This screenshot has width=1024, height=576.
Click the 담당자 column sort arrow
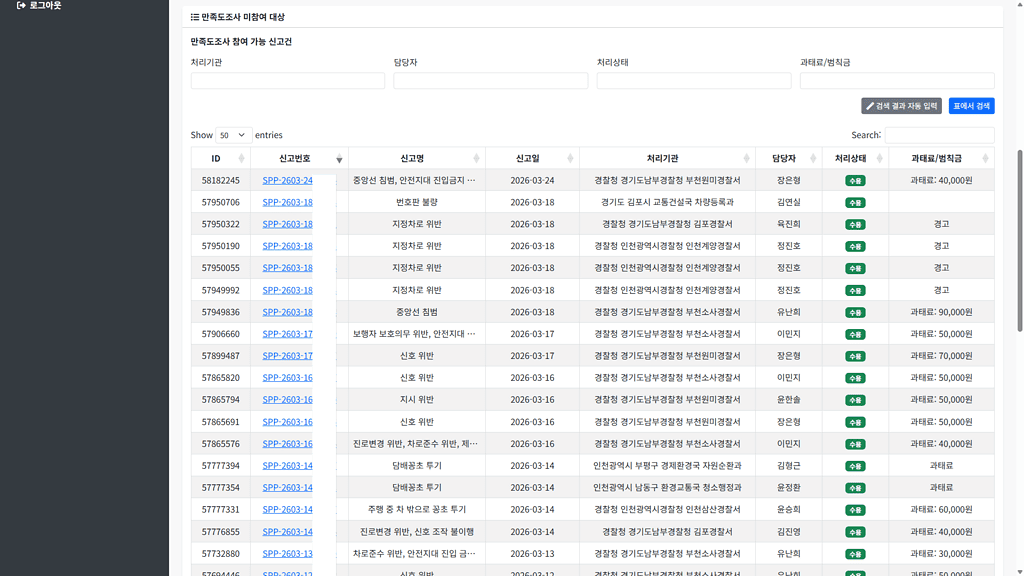pos(811,158)
